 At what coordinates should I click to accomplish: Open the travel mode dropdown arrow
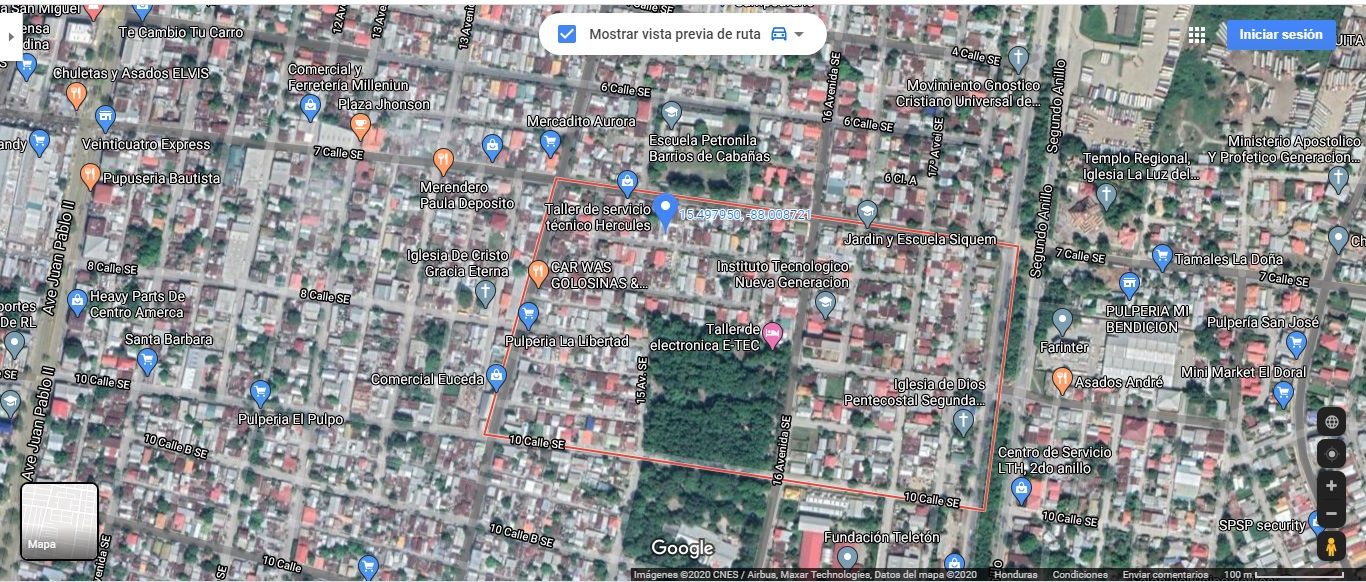[x=799, y=34]
